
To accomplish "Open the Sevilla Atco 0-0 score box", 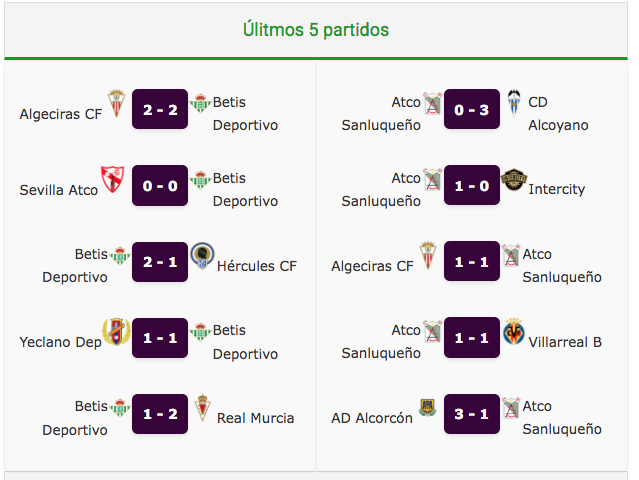I will point(160,185).
